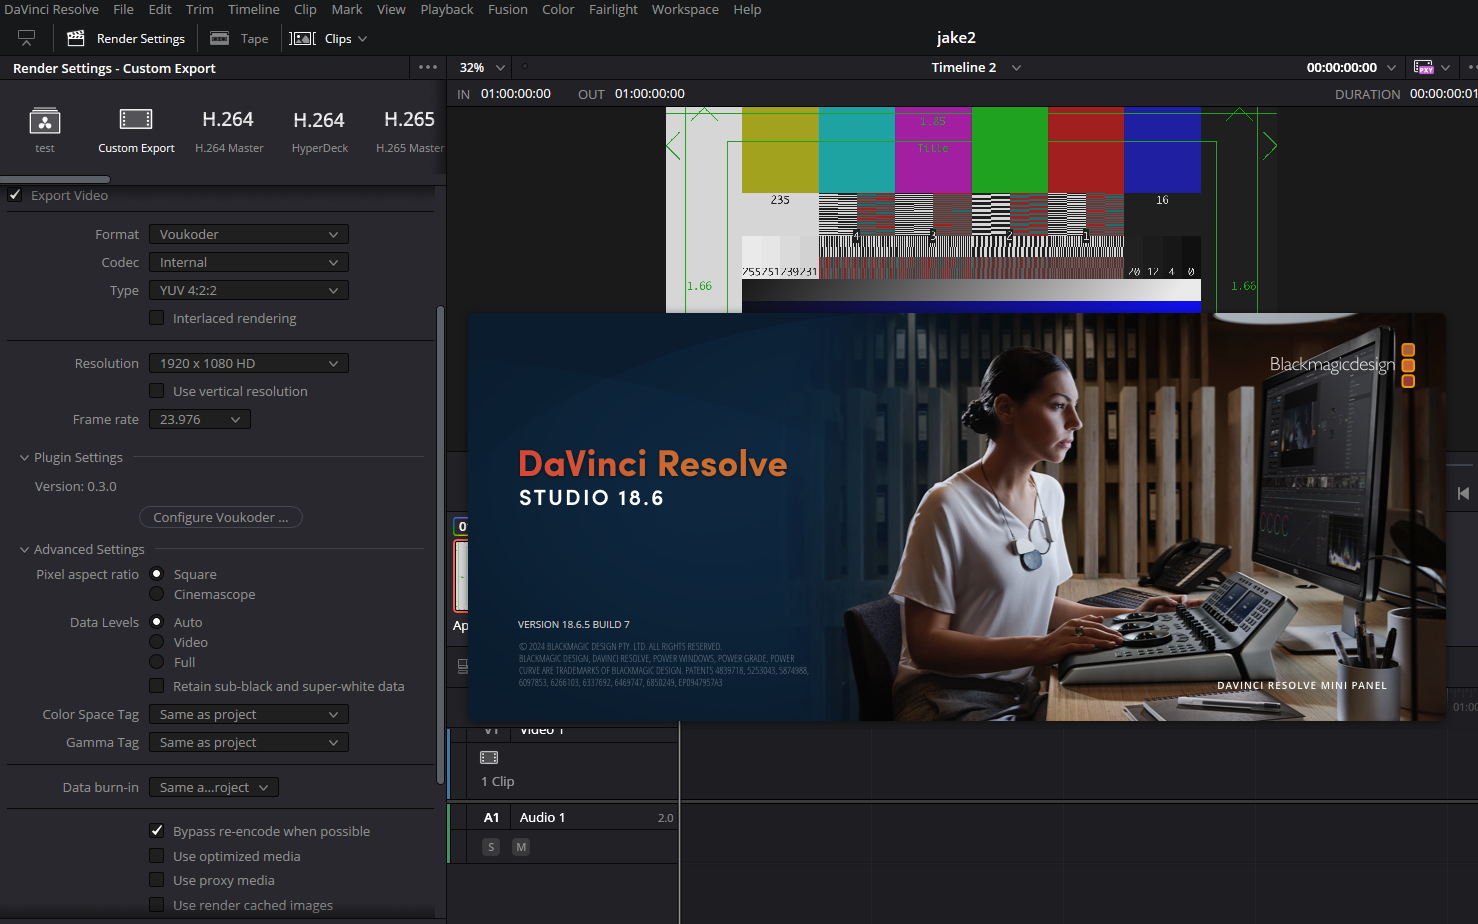The width and height of the screenshot is (1478, 924).
Task: Click the Clips toolbar dropdown arrow
Action: click(362, 38)
